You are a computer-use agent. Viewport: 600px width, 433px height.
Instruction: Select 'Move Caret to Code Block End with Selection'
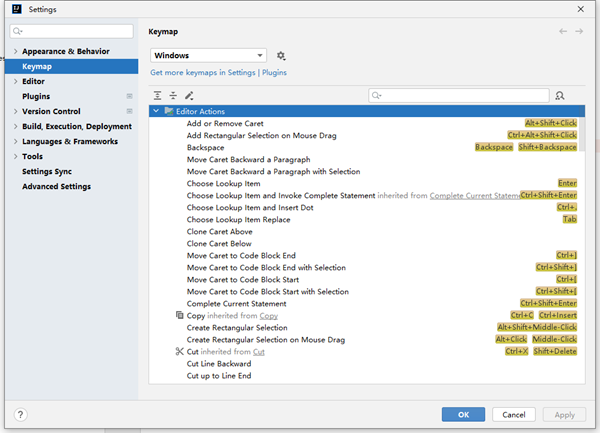pos(266,268)
